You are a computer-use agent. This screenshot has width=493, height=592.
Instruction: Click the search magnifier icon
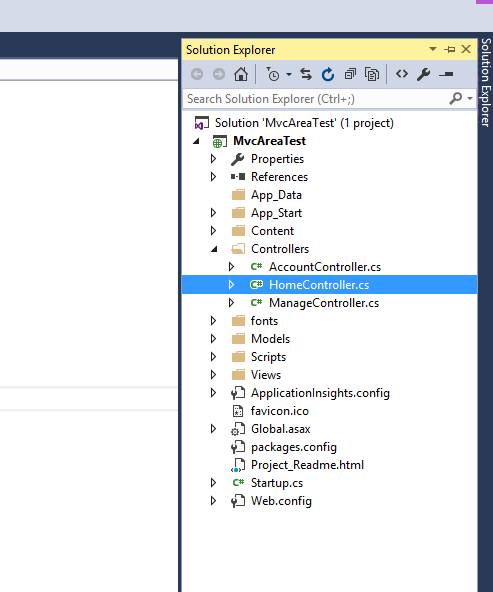click(456, 99)
